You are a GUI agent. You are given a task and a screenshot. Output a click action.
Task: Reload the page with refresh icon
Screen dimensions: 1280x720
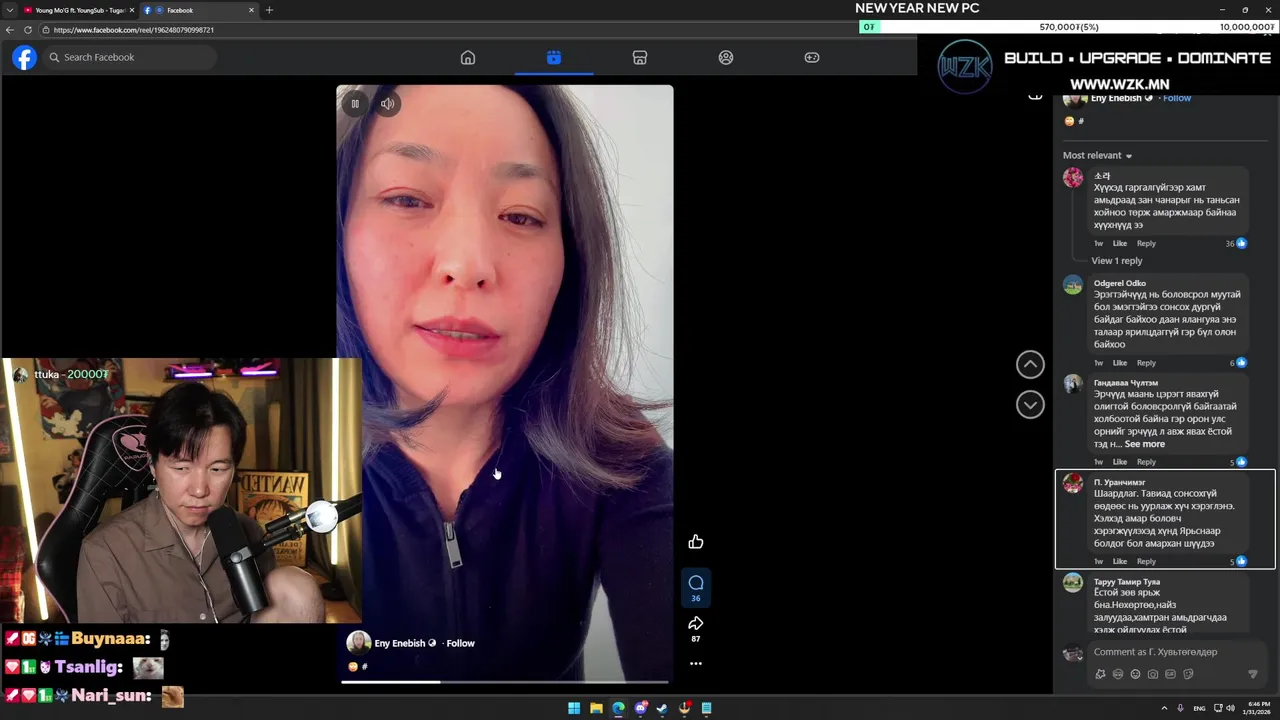28,30
